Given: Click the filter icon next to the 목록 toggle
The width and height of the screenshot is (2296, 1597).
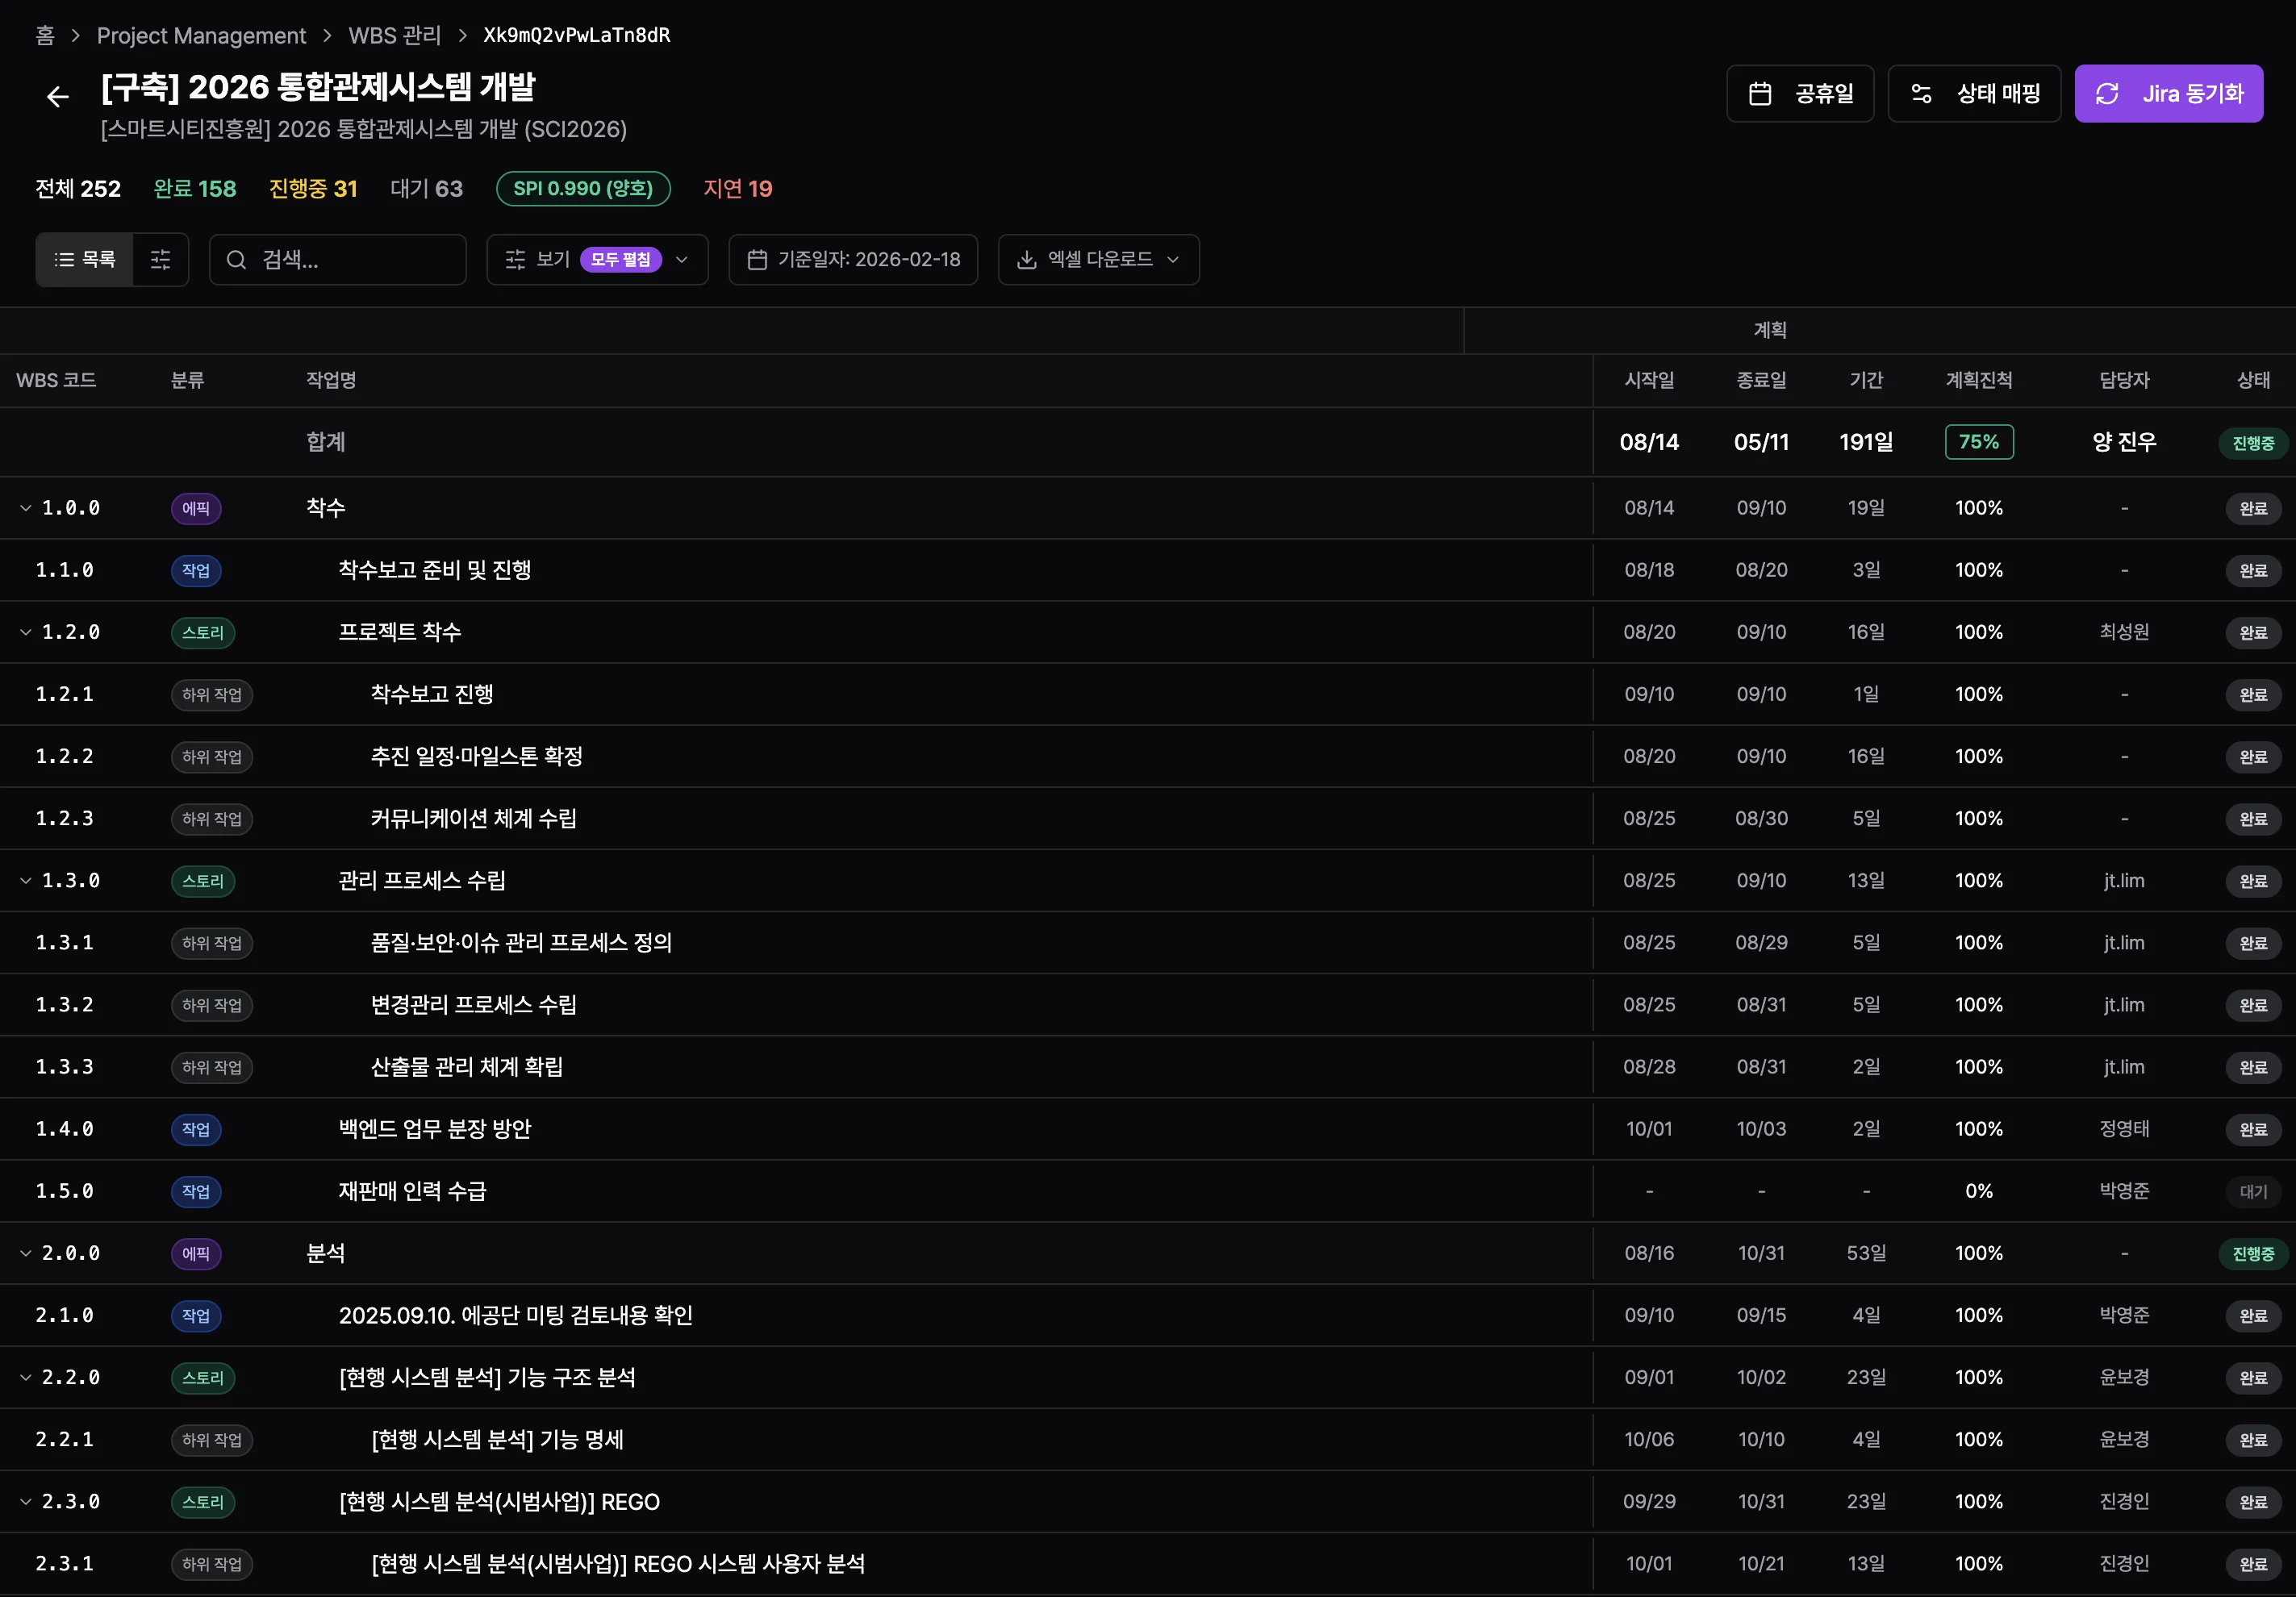Looking at the screenshot, I should coord(160,259).
